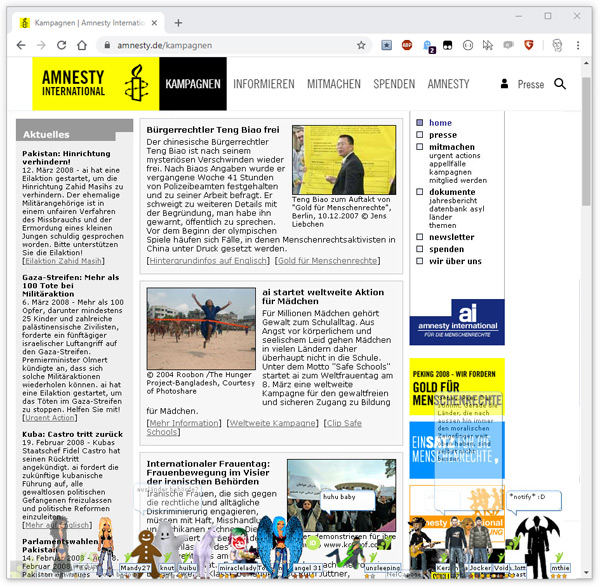The width and height of the screenshot is (600, 586).
Task: Open the KAMPAGNEN navigation item
Action: click(193, 84)
